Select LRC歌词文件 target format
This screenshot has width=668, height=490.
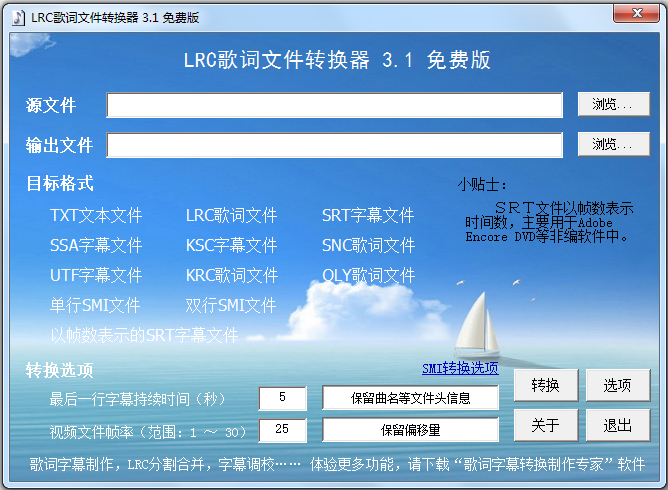pyautogui.click(x=232, y=215)
